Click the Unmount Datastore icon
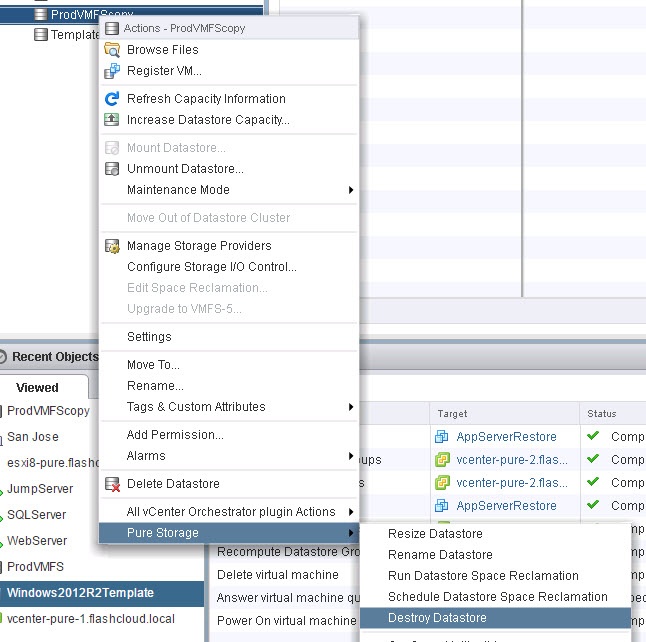 112,169
